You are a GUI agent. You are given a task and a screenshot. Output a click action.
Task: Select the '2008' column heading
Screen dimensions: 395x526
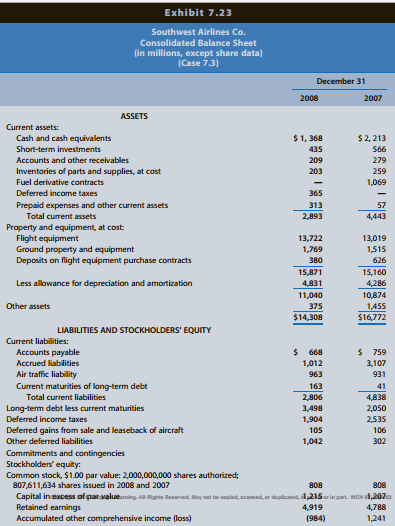[309, 98]
